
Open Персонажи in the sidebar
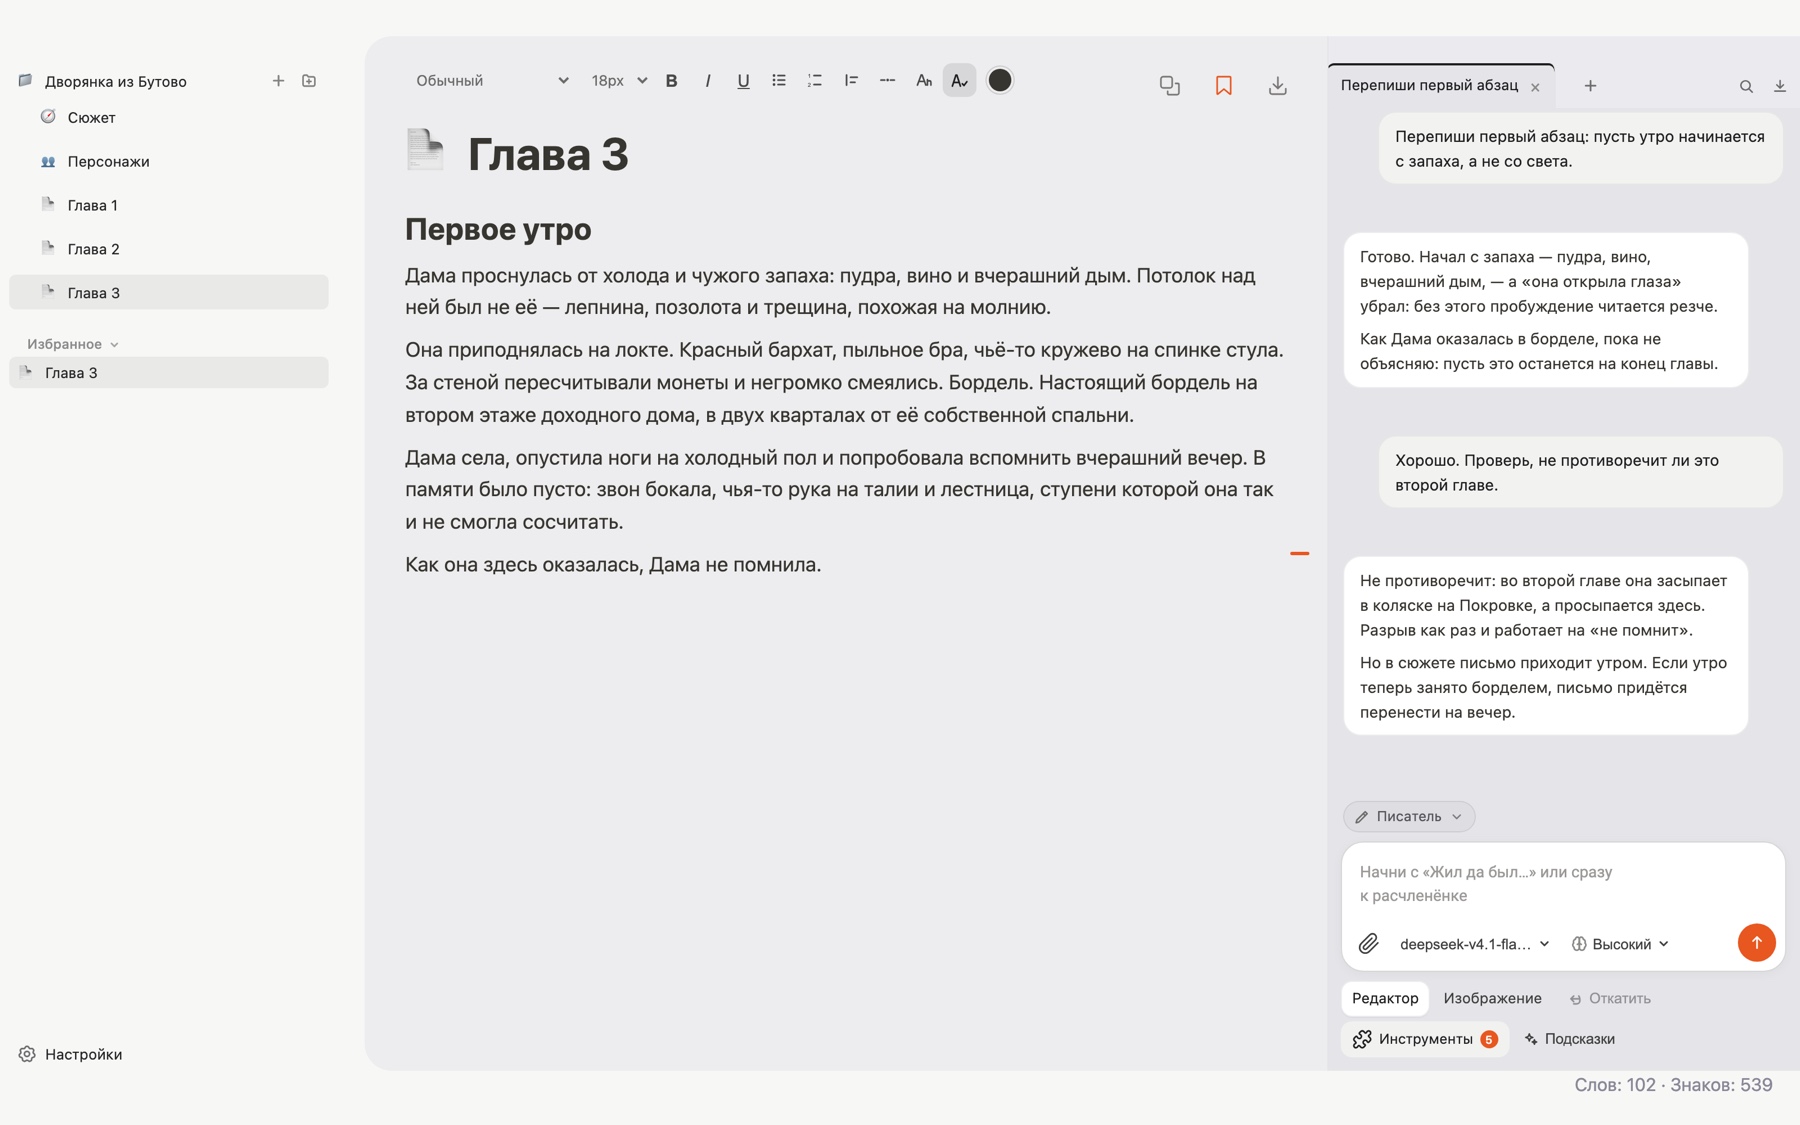tap(168, 162)
